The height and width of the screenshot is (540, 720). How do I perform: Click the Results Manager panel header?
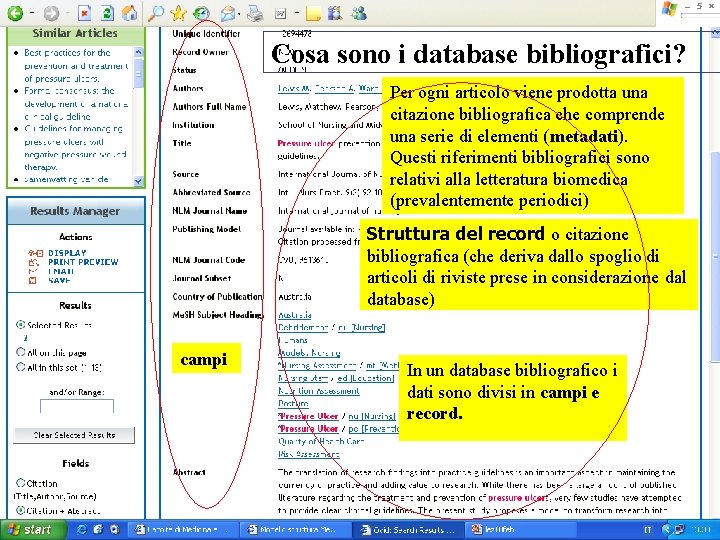pos(76,211)
